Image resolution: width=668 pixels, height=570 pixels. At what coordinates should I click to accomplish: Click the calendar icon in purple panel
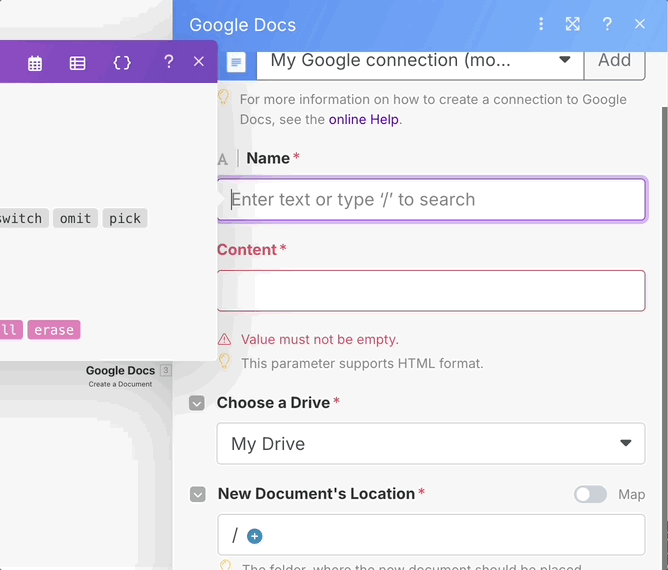click(x=35, y=63)
